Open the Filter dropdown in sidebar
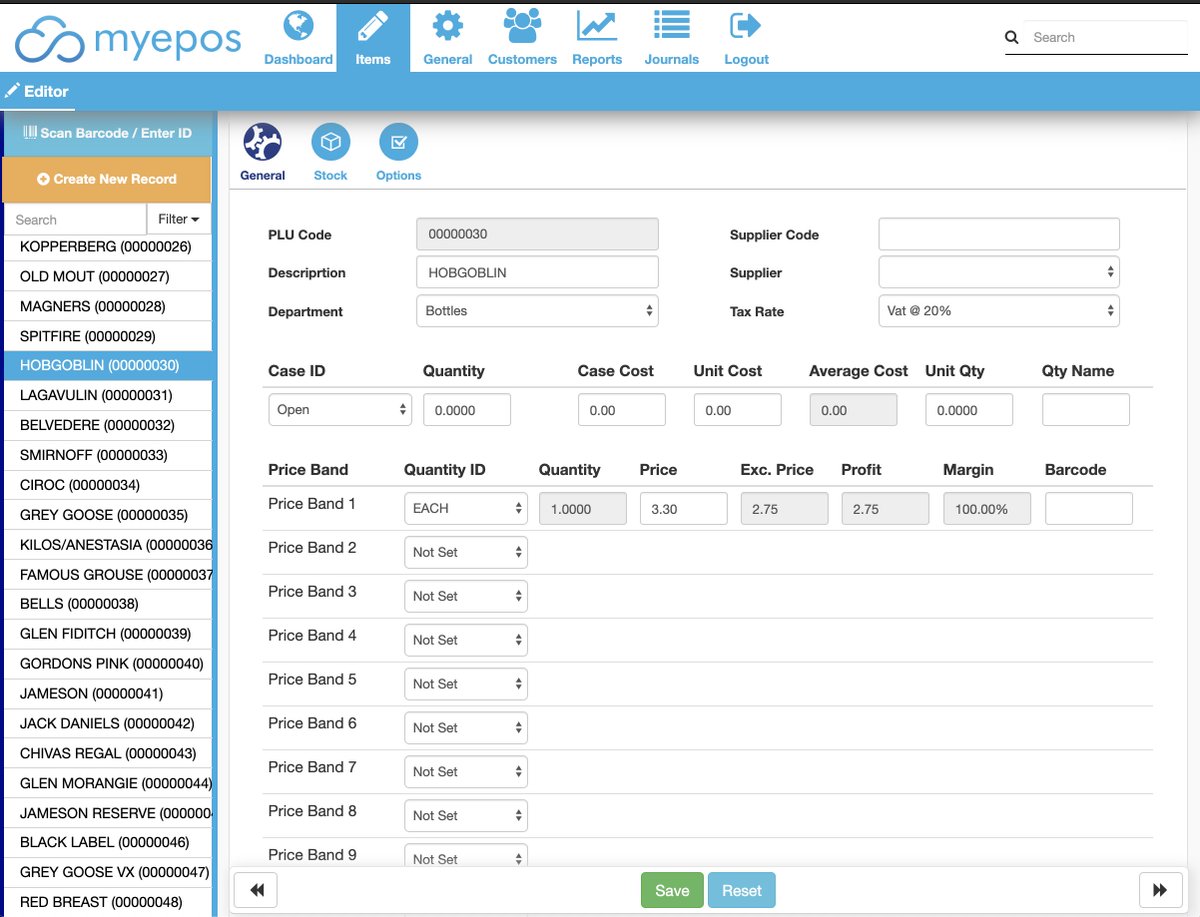1200x917 pixels. click(x=179, y=219)
